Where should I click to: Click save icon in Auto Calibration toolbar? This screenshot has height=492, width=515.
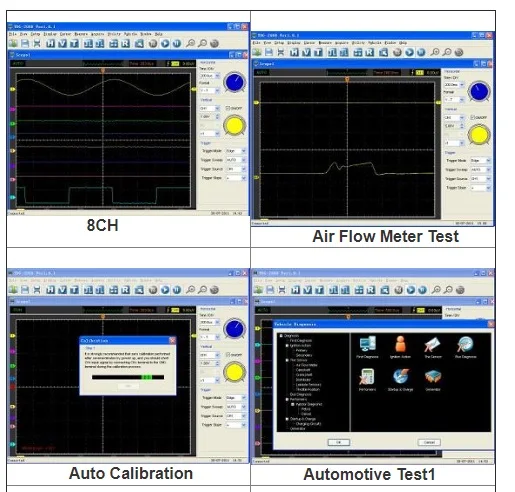pyautogui.click(x=25, y=290)
